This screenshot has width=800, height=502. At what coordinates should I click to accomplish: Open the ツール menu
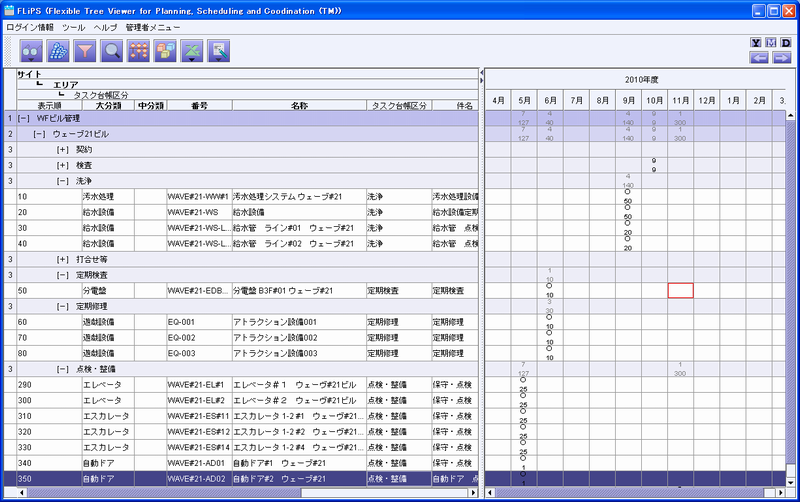[73, 28]
